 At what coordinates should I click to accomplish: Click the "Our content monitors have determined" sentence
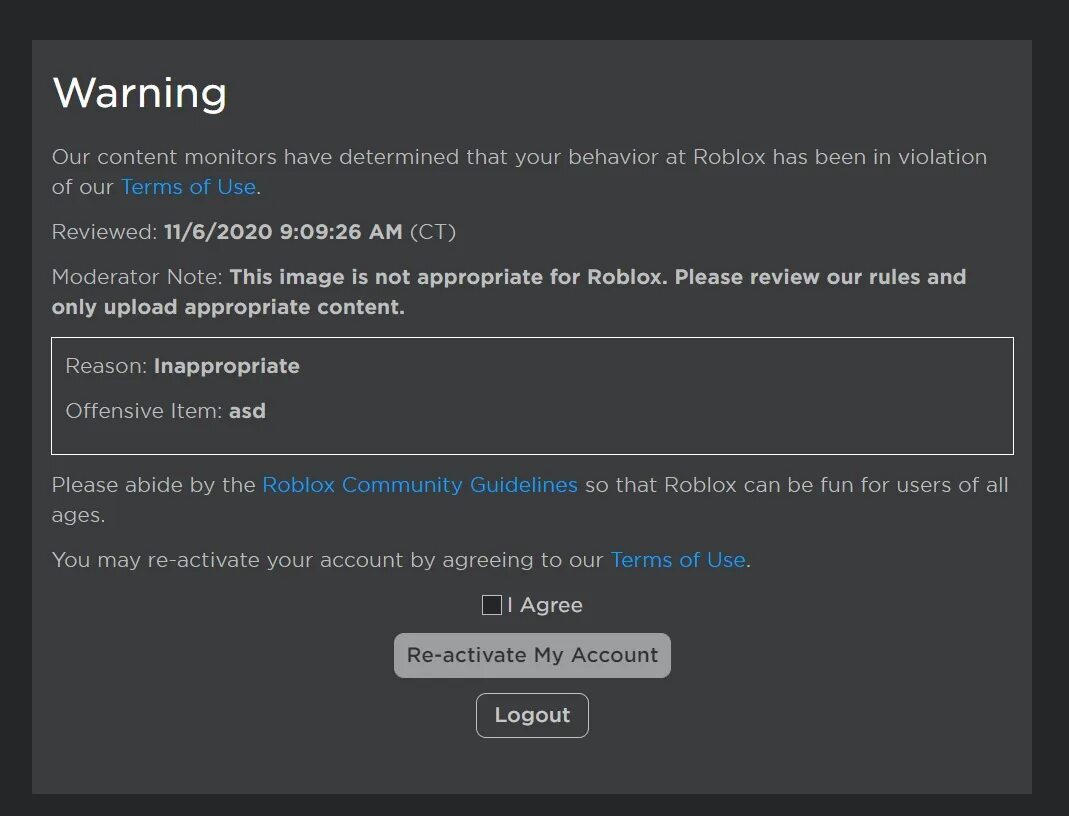(520, 172)
